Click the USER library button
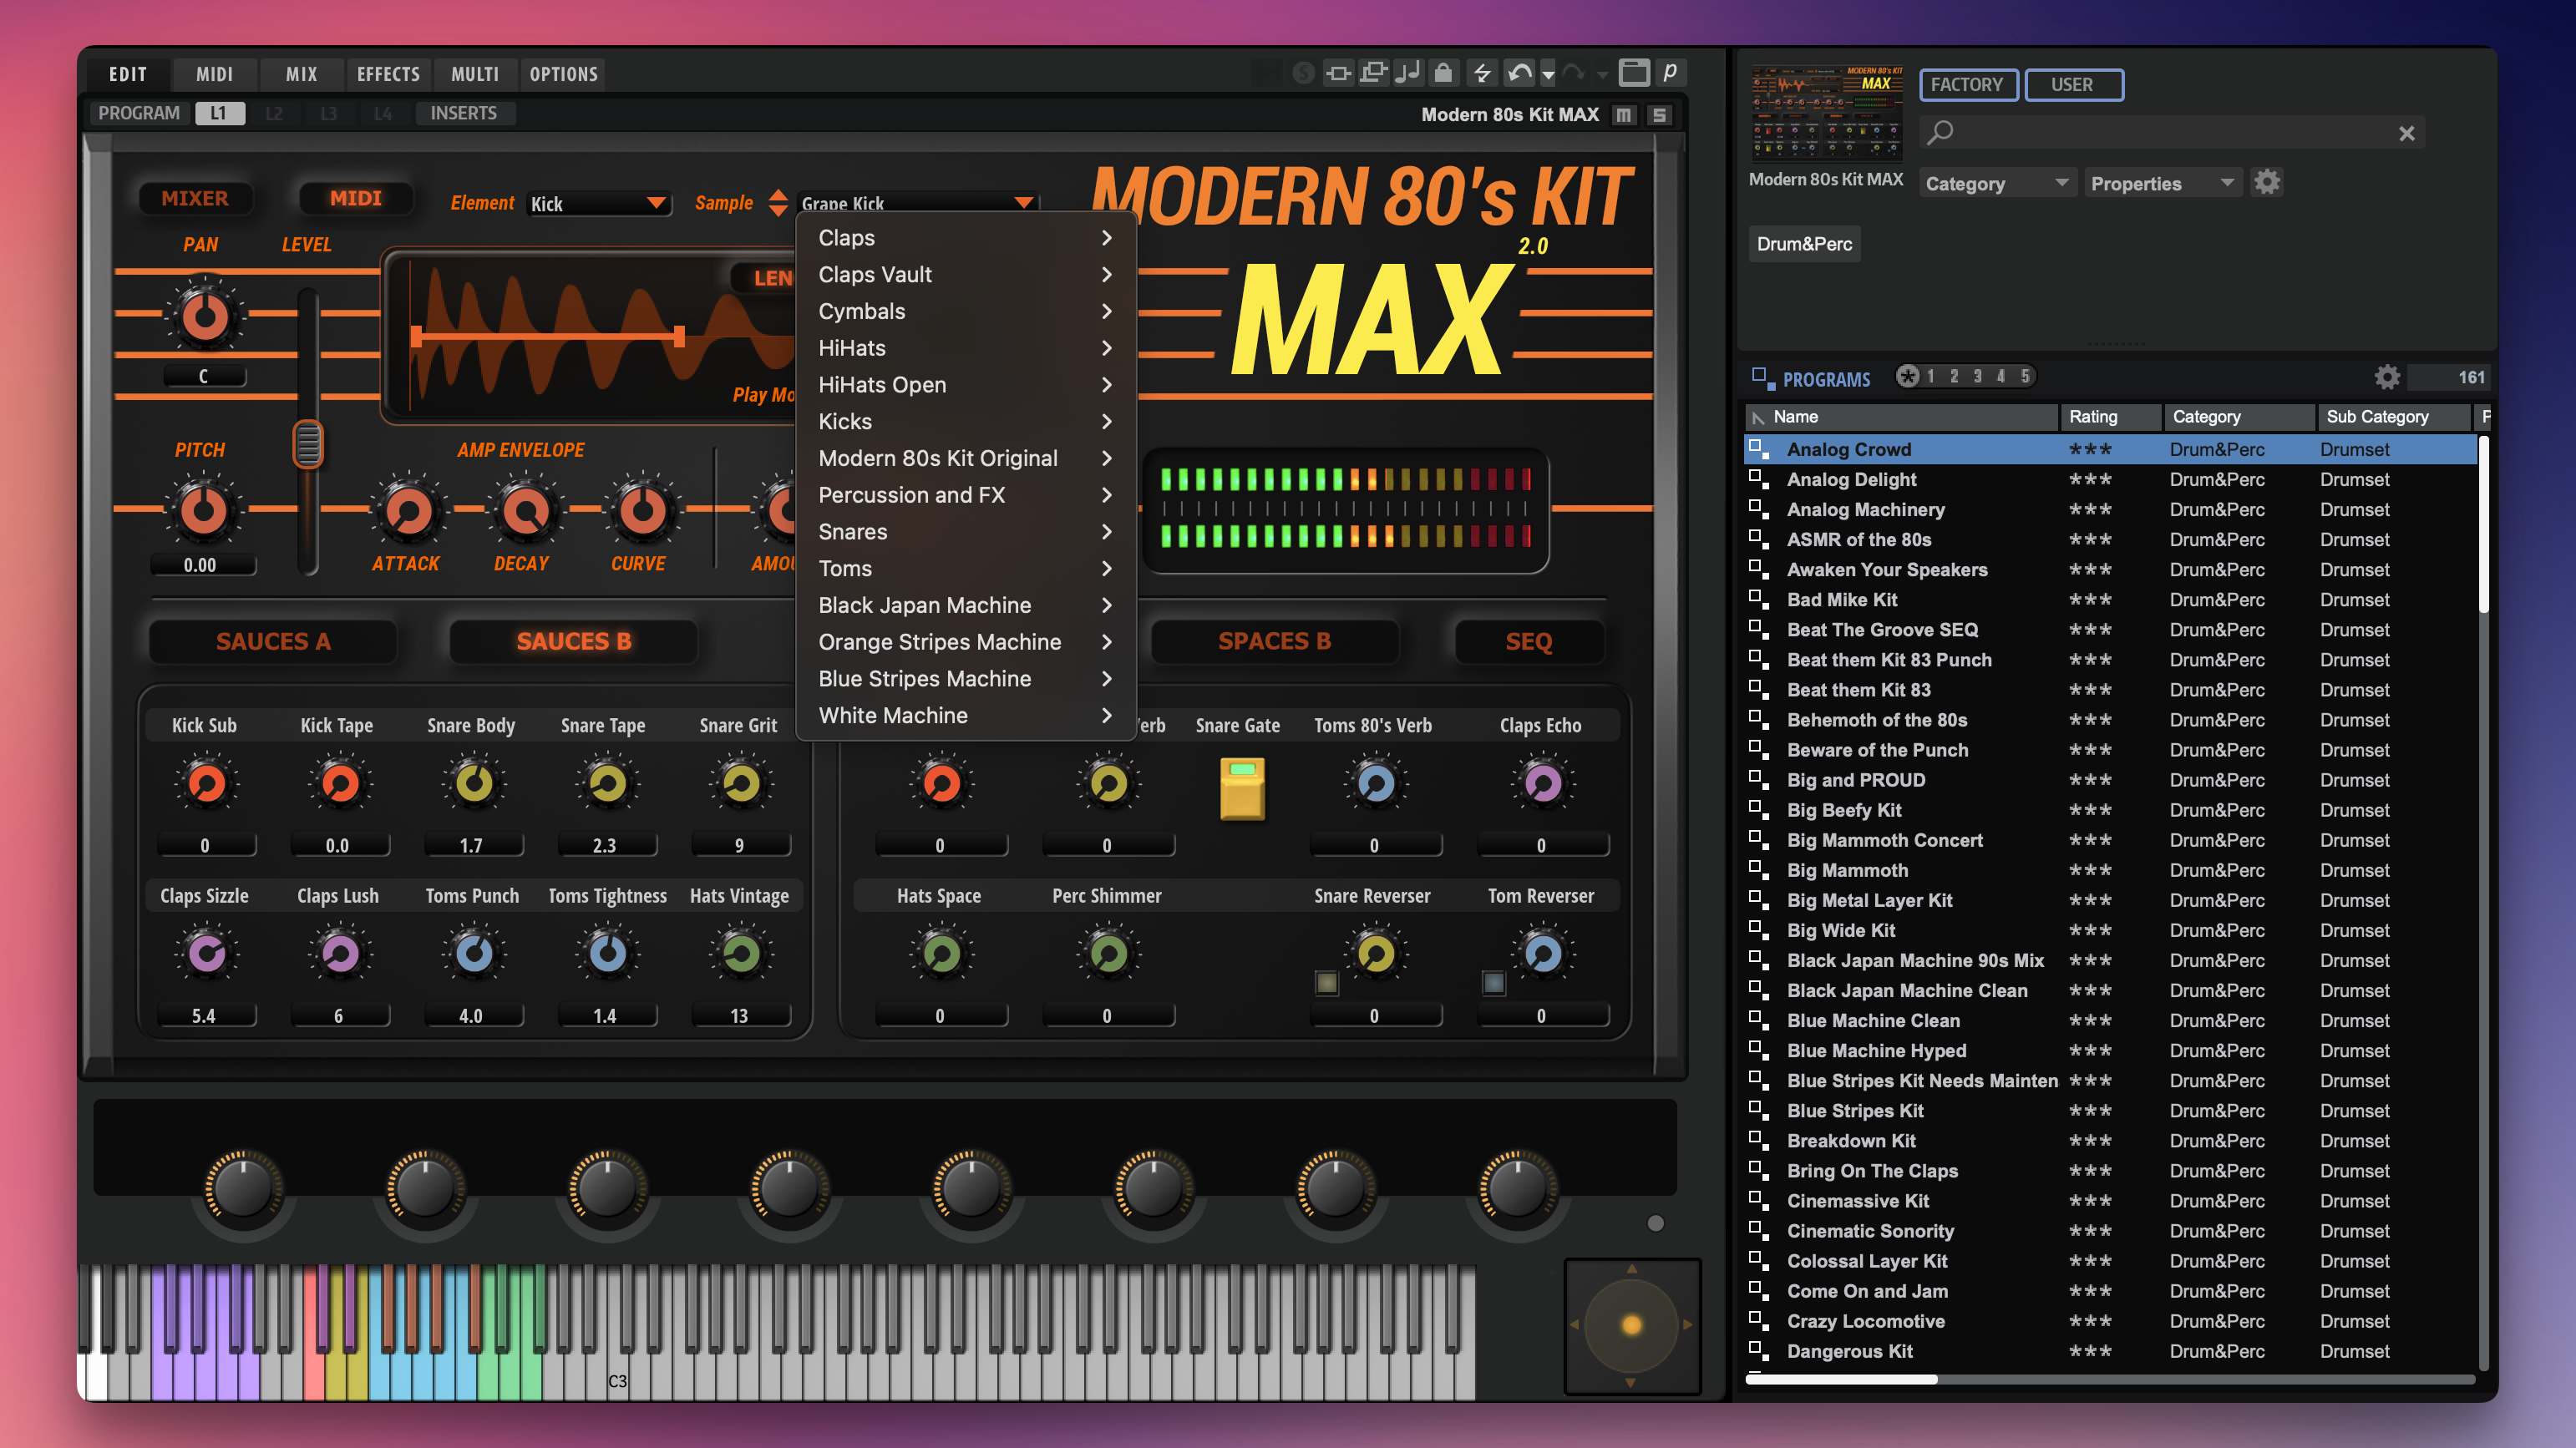2576x1448 pixels. (x=2072, y=85)
